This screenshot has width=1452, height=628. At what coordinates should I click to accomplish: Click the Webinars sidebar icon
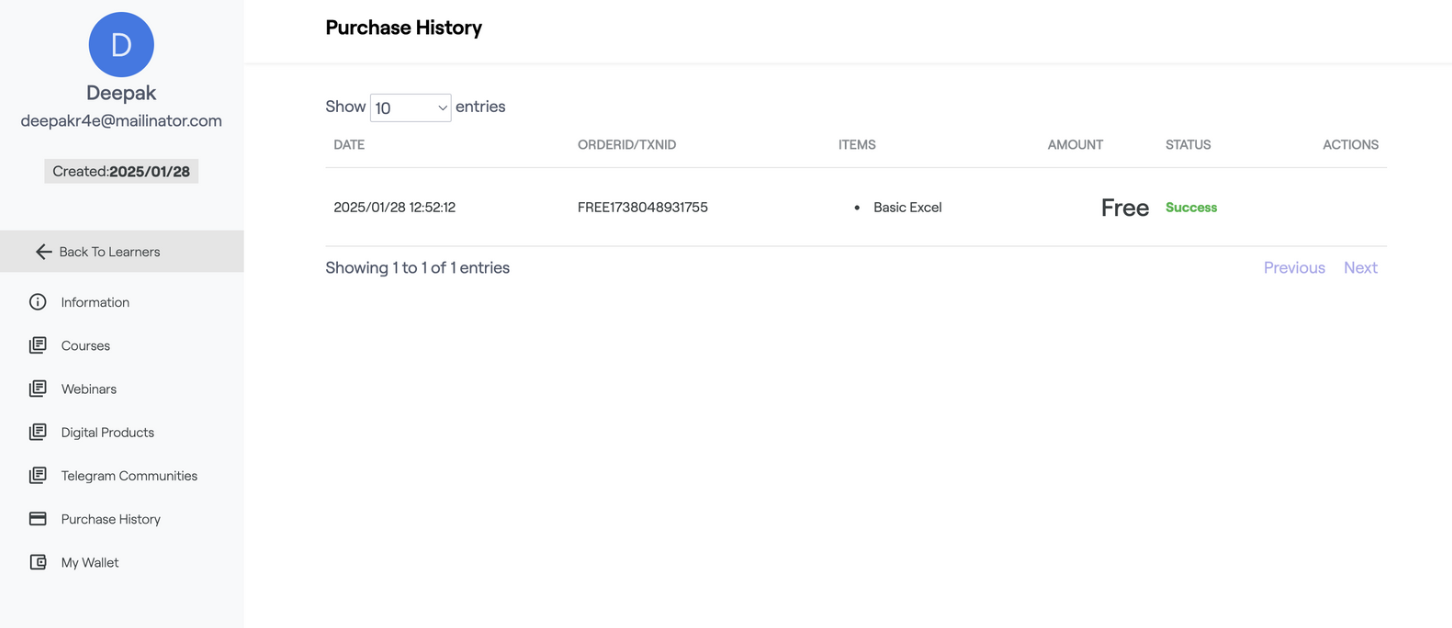tap(38, 389)
